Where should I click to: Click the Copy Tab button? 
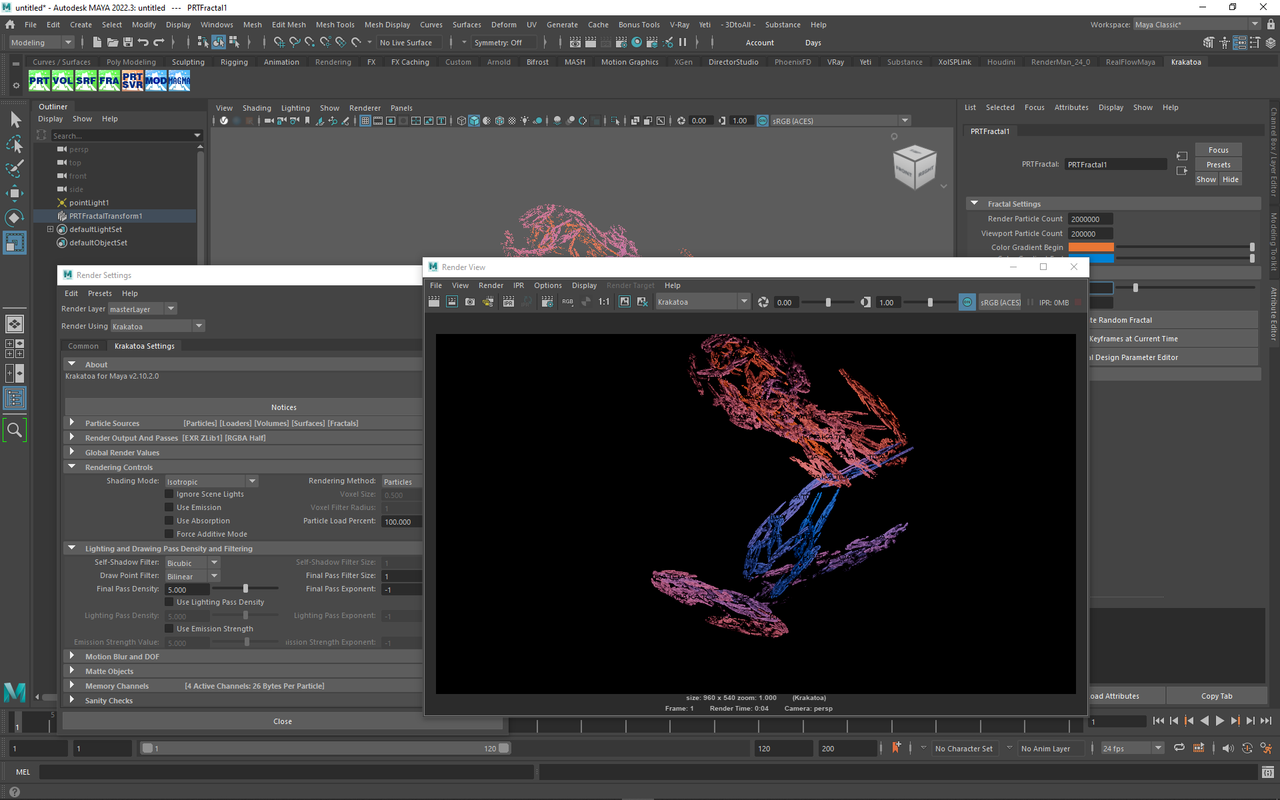1217,696
